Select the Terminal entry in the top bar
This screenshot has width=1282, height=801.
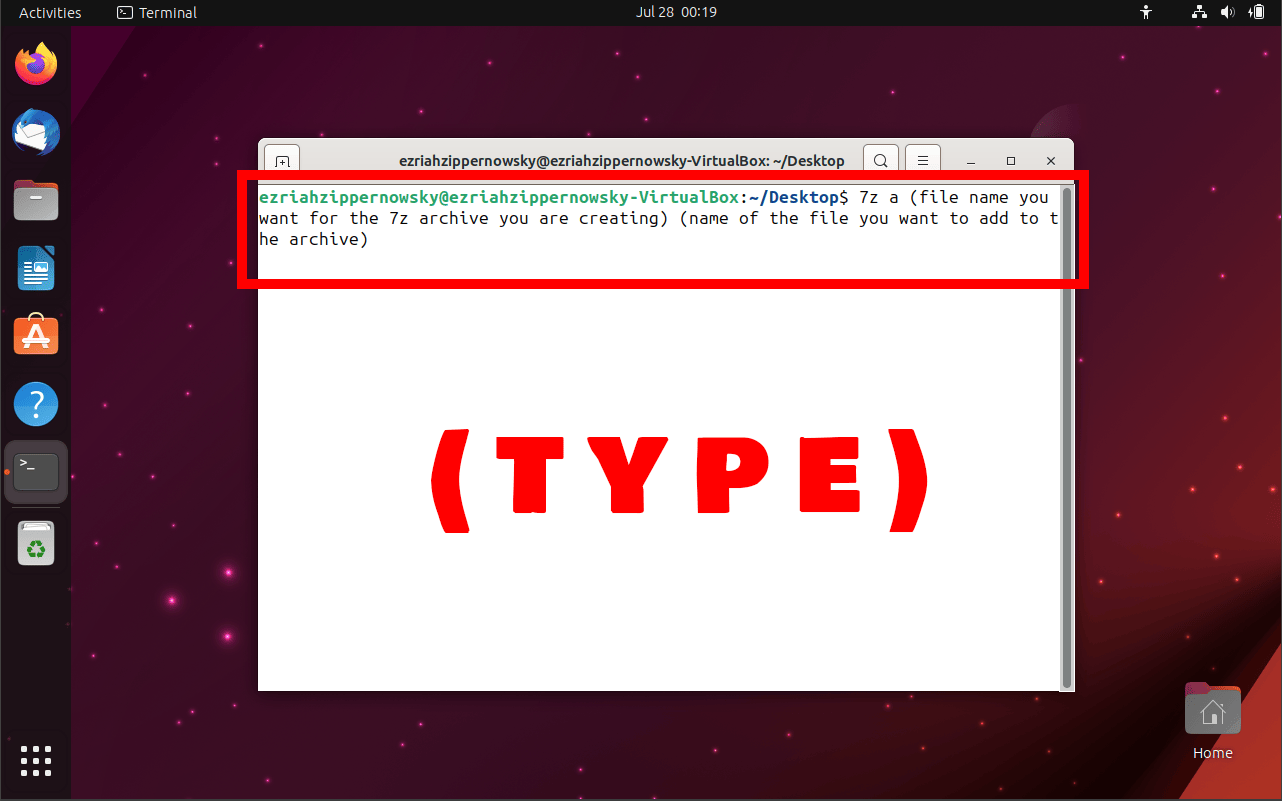coord(156,12)
